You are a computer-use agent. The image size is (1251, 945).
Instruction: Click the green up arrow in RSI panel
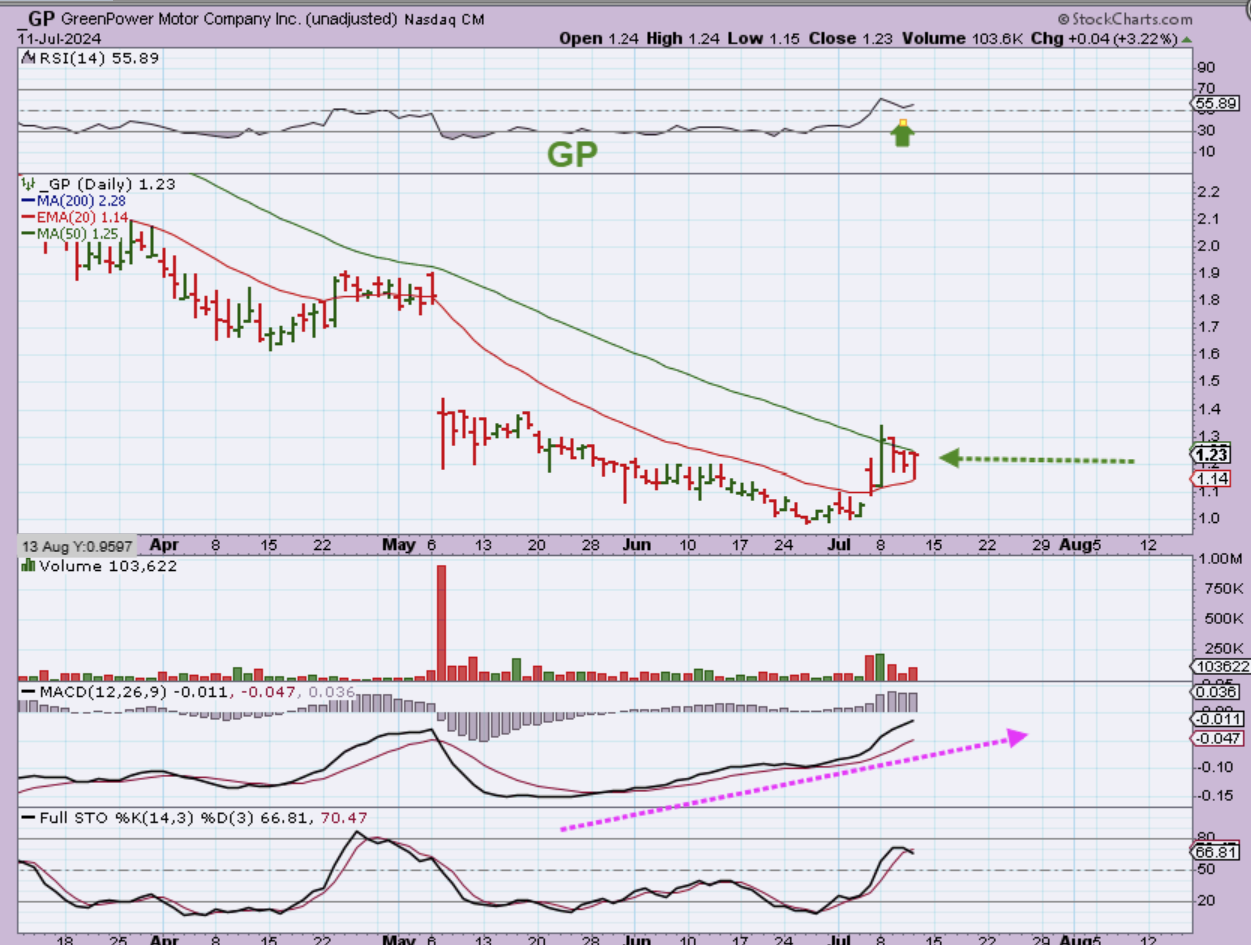(x=903, y=136)
